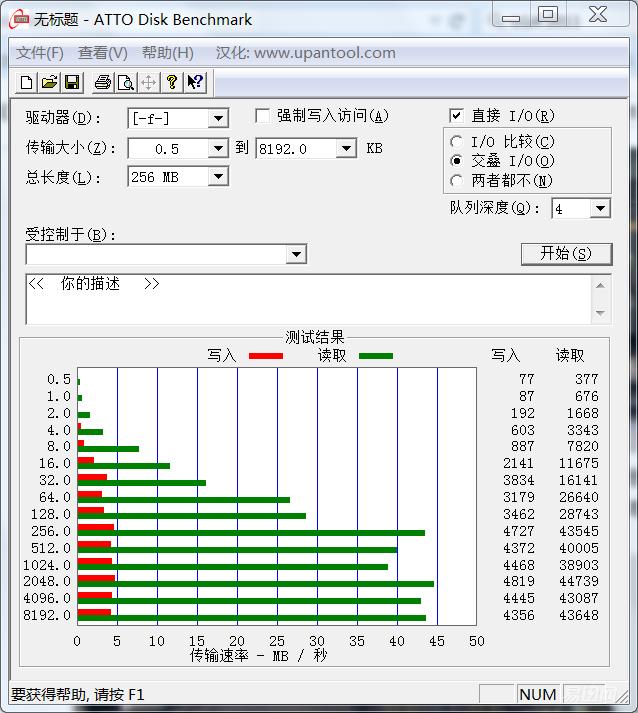Click the write value 77

[527, 379]
